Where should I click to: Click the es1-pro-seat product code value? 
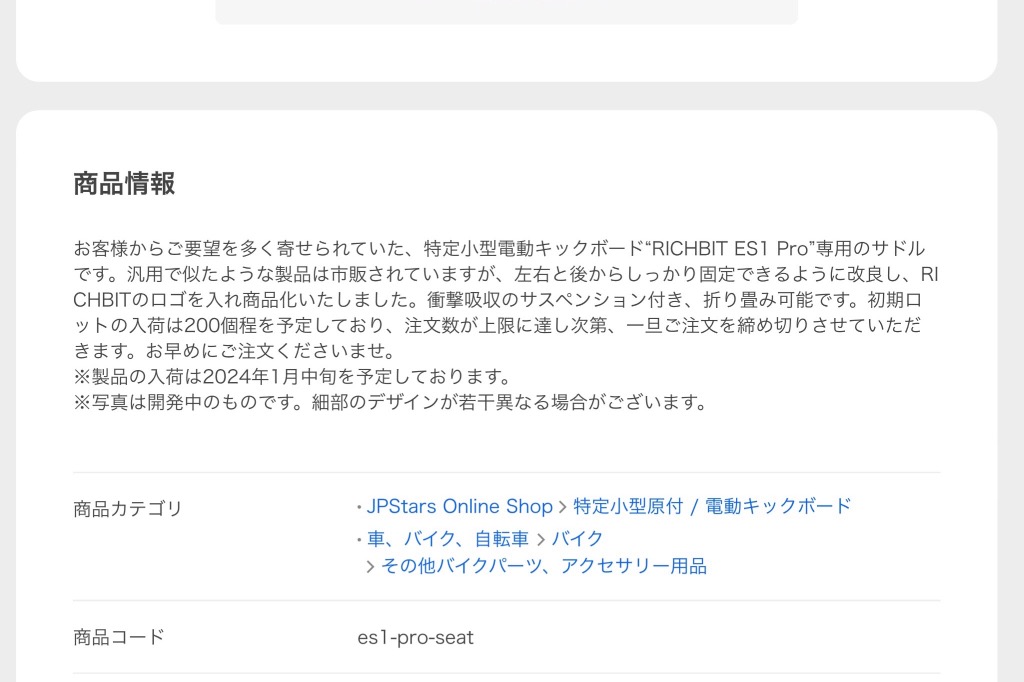pyautogui.click(x=415, y=638)
